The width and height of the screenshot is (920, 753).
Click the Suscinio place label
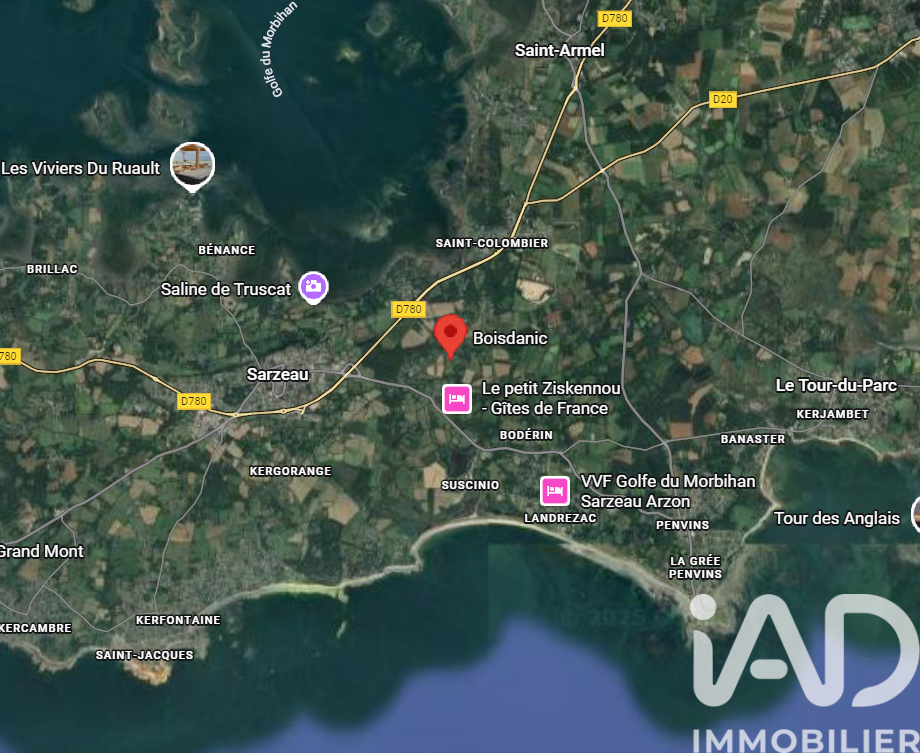coord(470,485)
